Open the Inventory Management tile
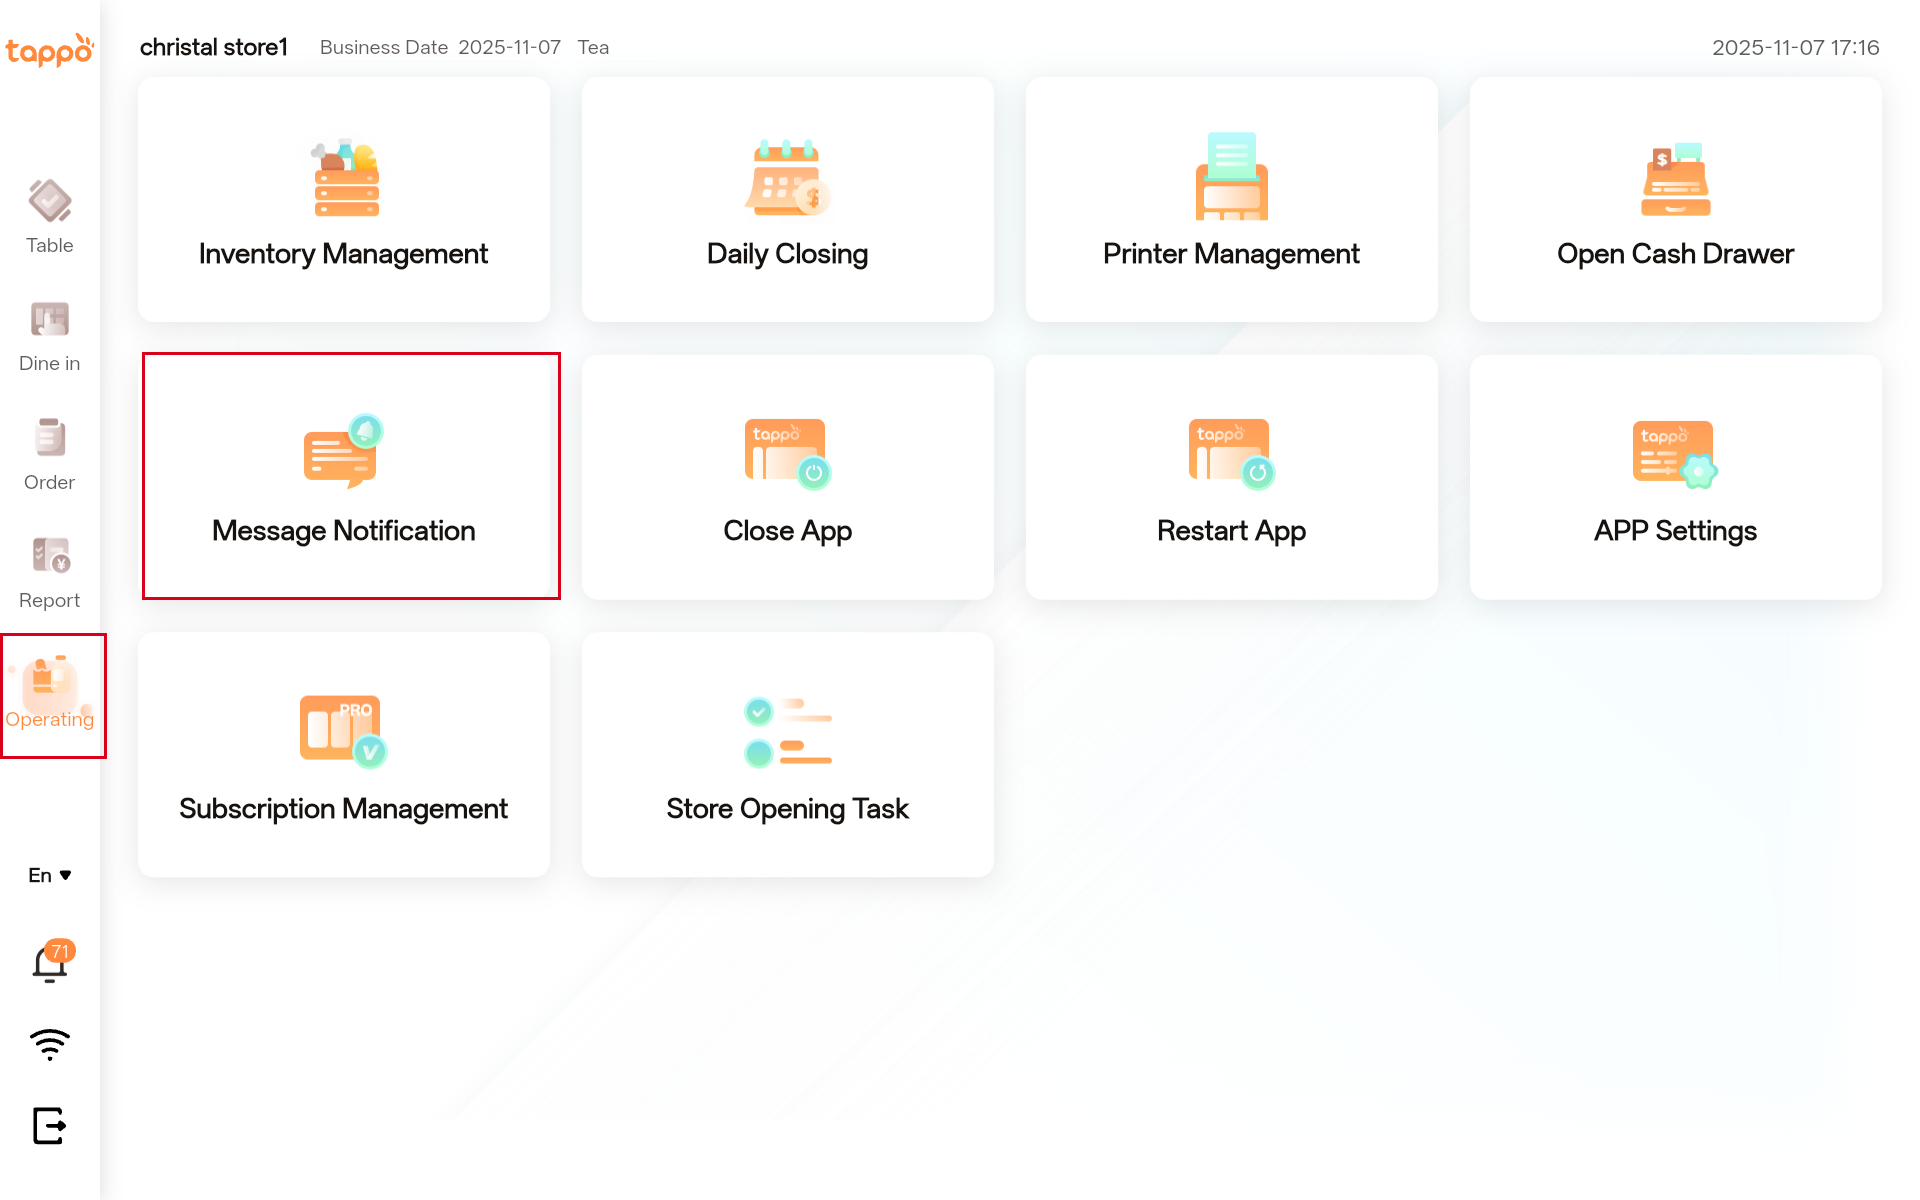 343,200
